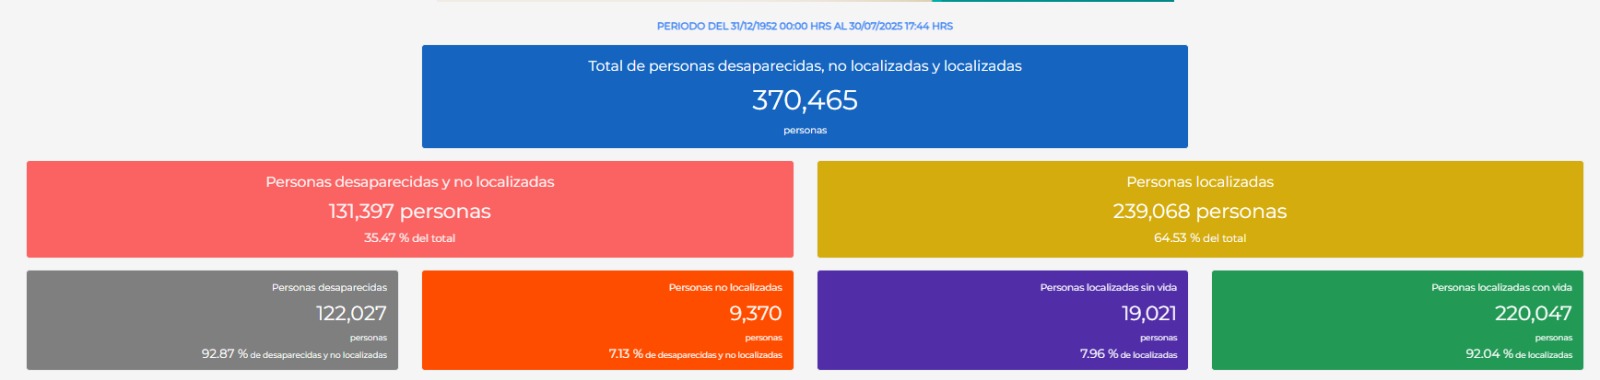Image resolution: width=1600 pixels, height=380 pixels.
Task: Click the 220,047 figure in green card
Action: pos(1533,313)
